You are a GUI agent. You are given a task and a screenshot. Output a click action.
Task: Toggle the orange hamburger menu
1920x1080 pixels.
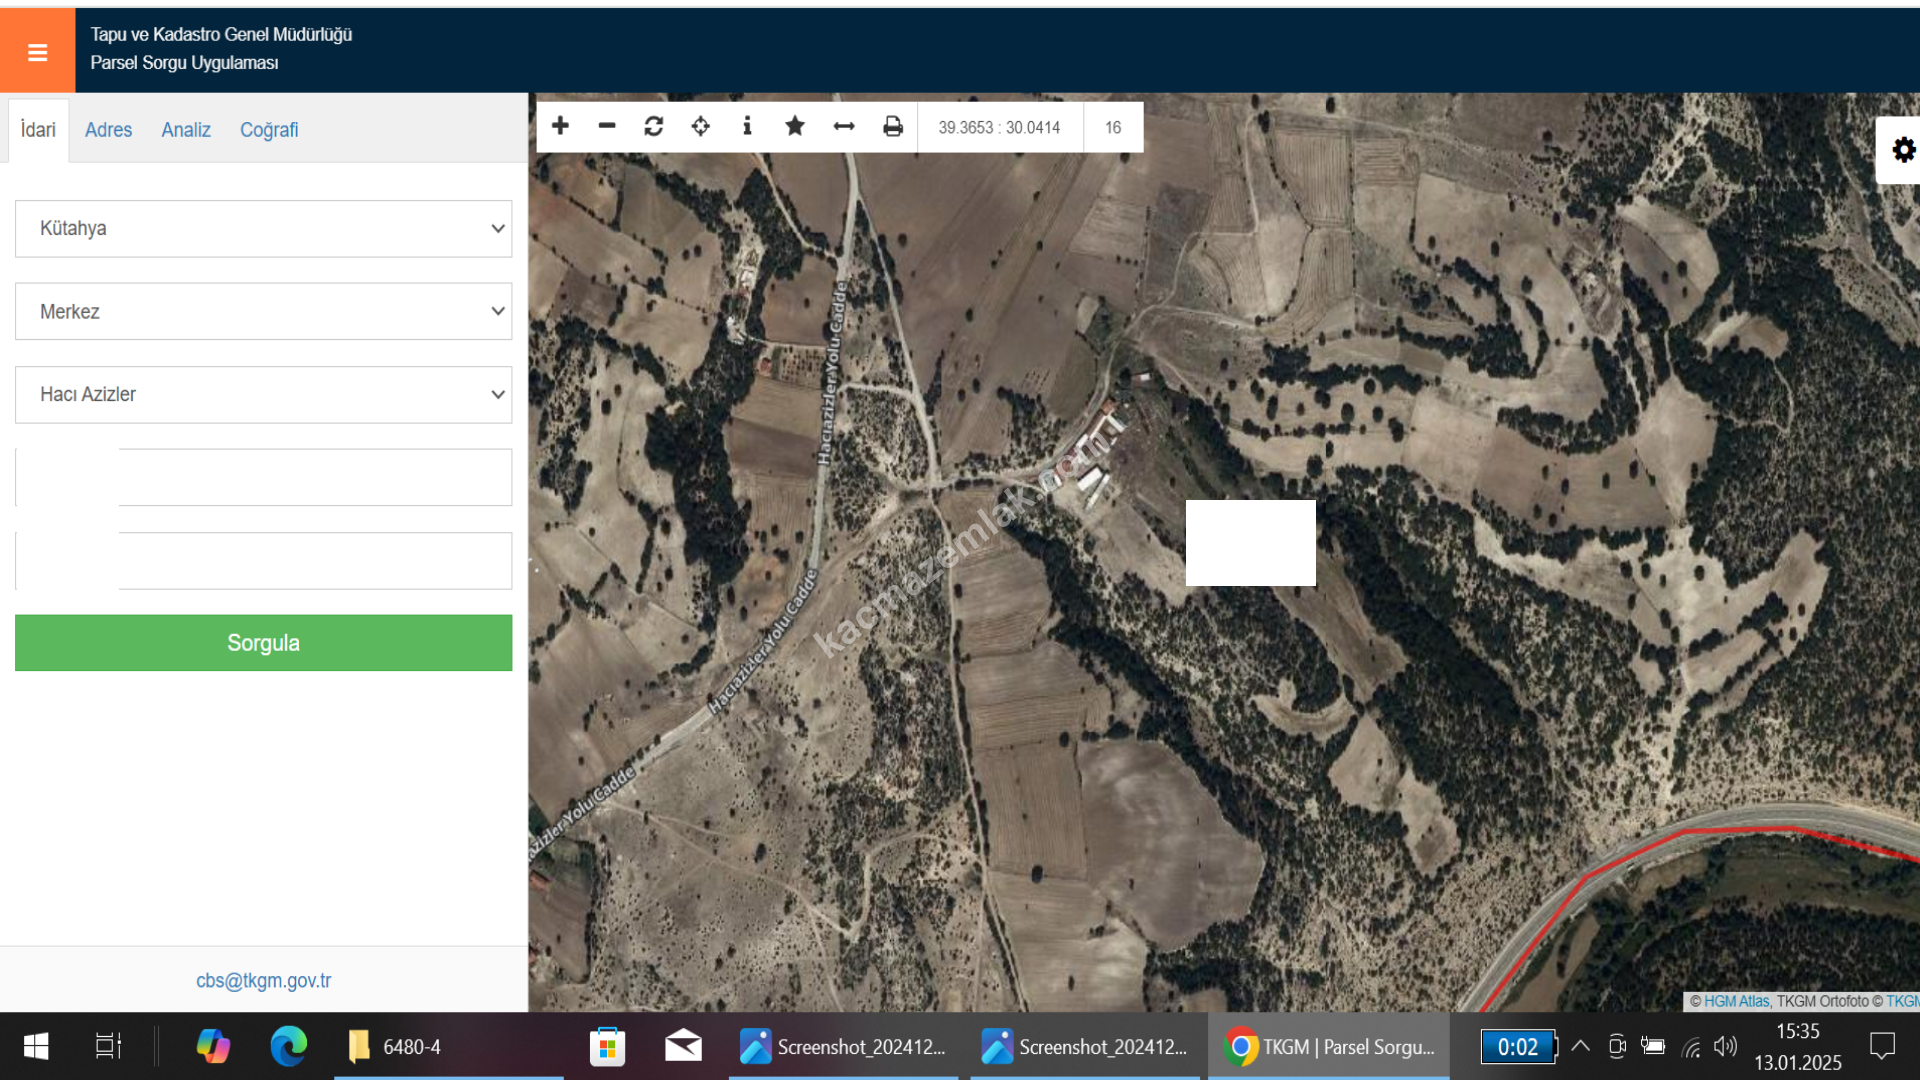point(37,52)
